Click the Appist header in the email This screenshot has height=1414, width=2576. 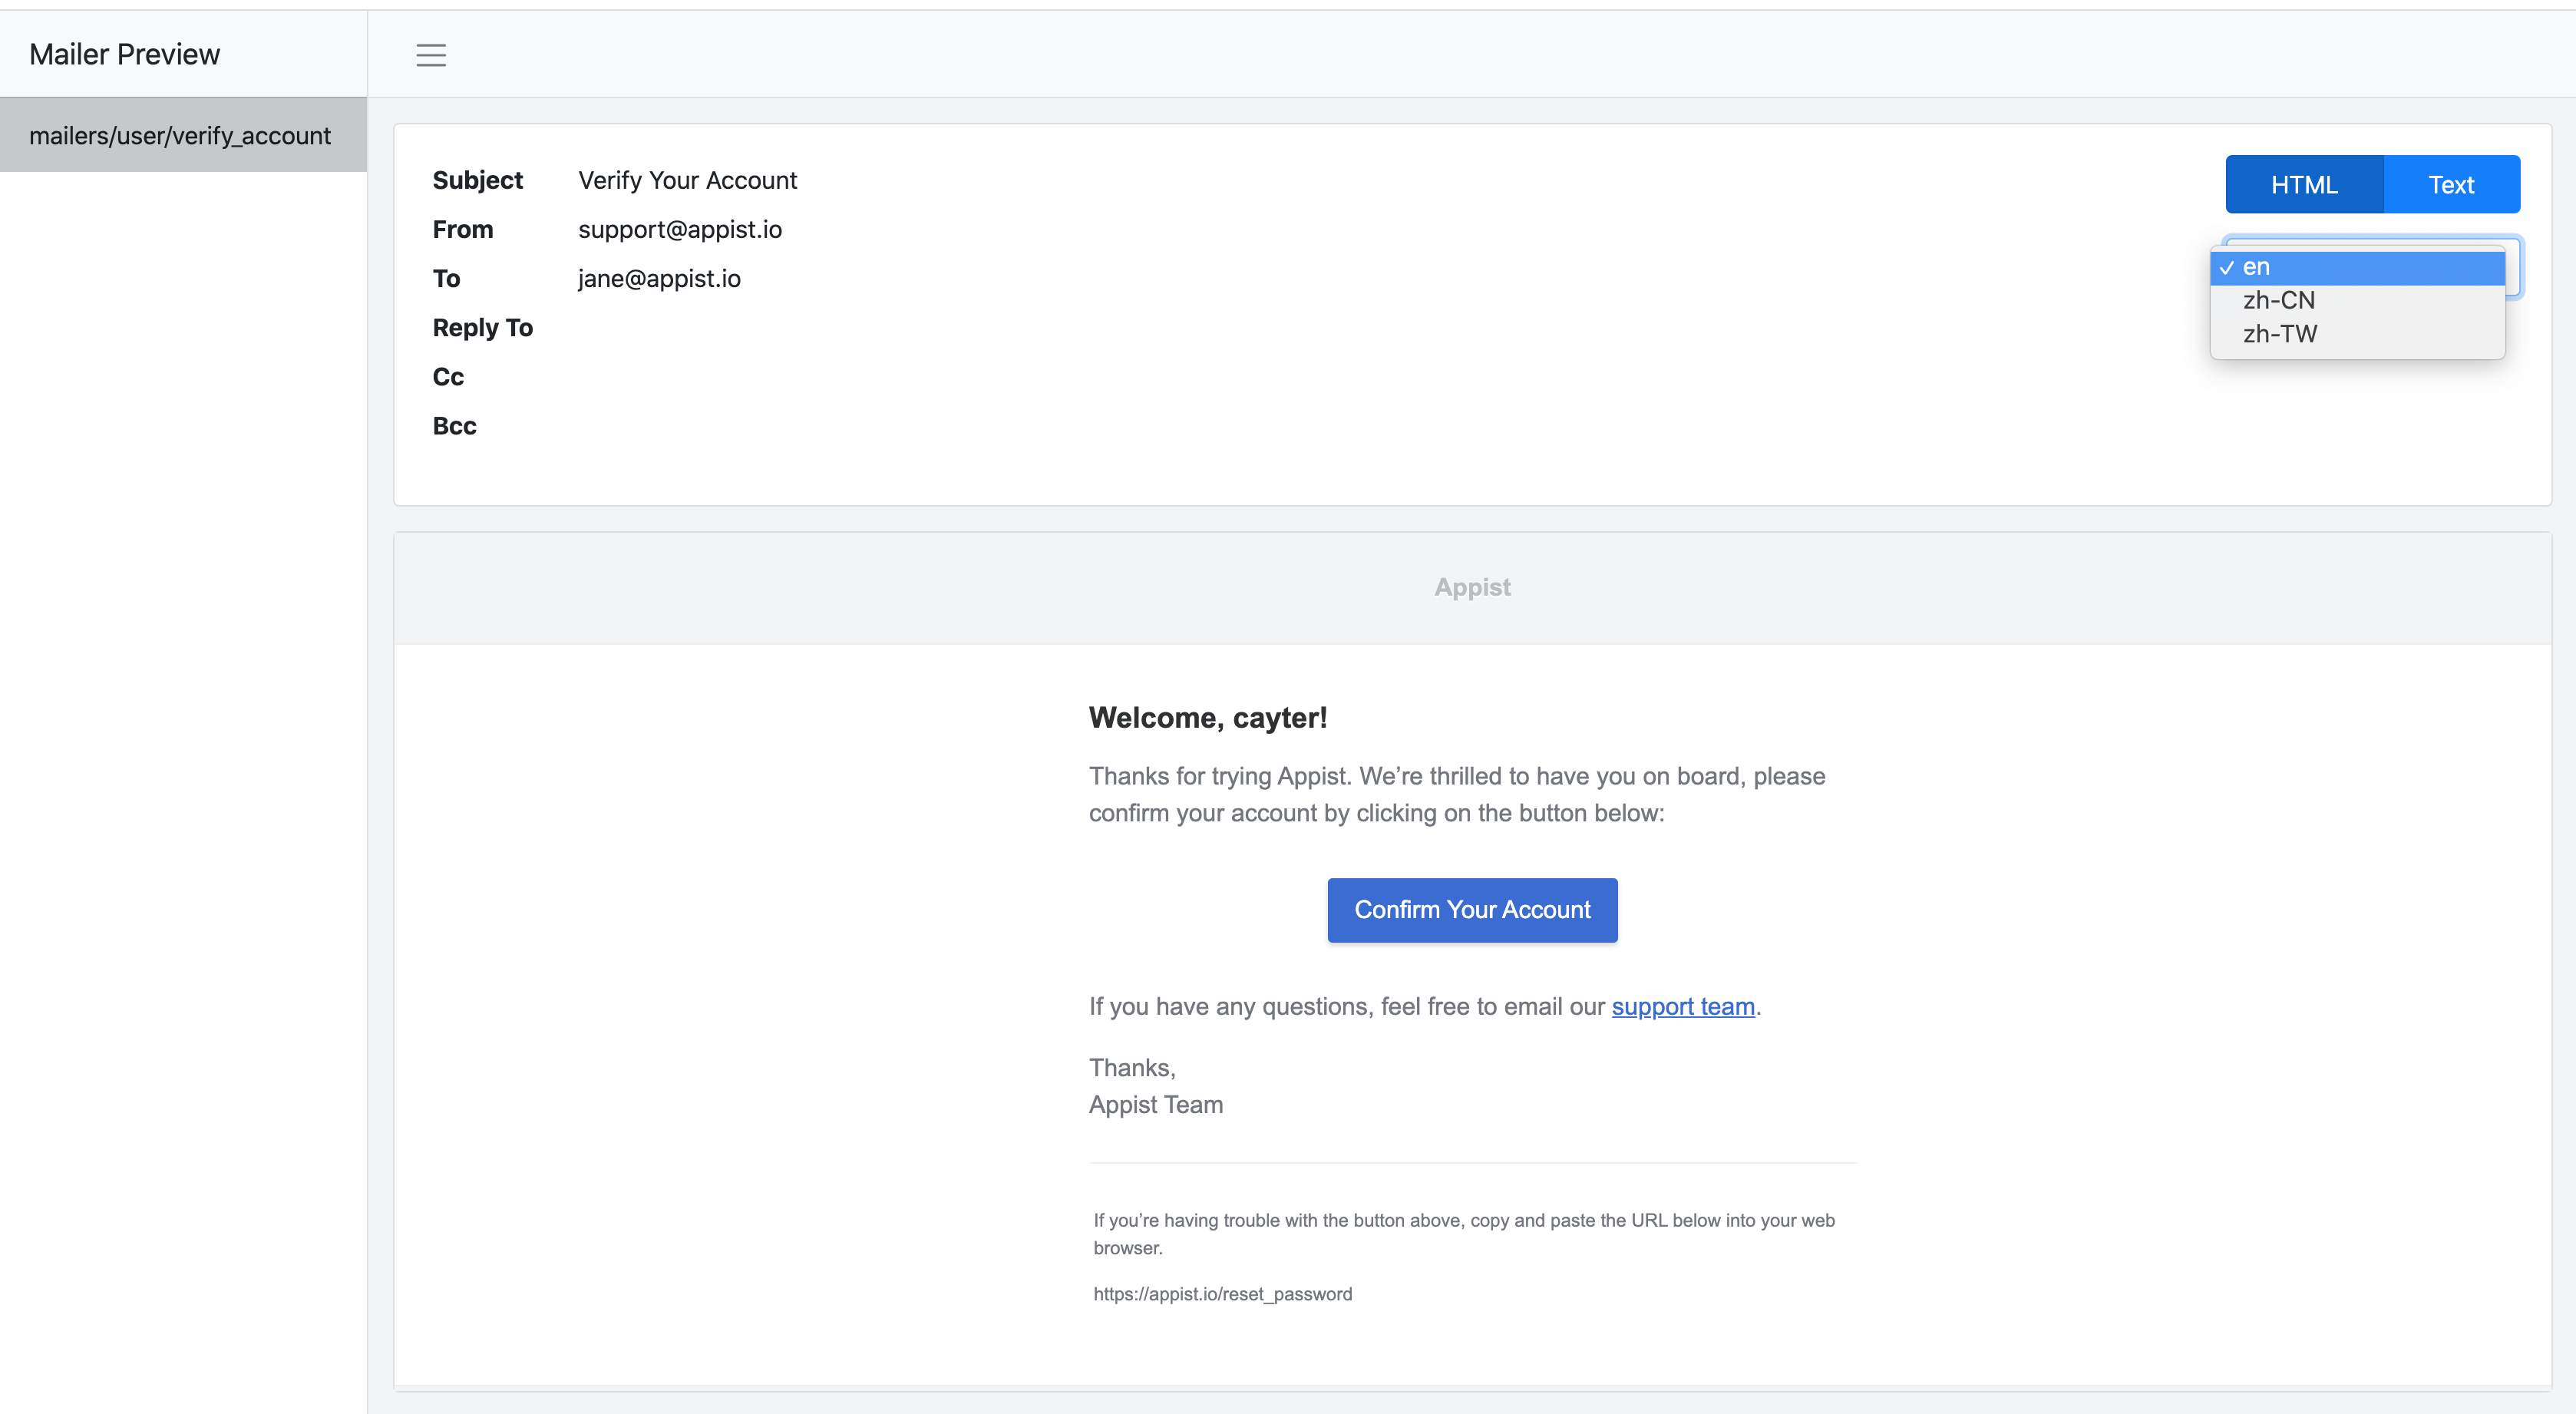click(1472, 587)
